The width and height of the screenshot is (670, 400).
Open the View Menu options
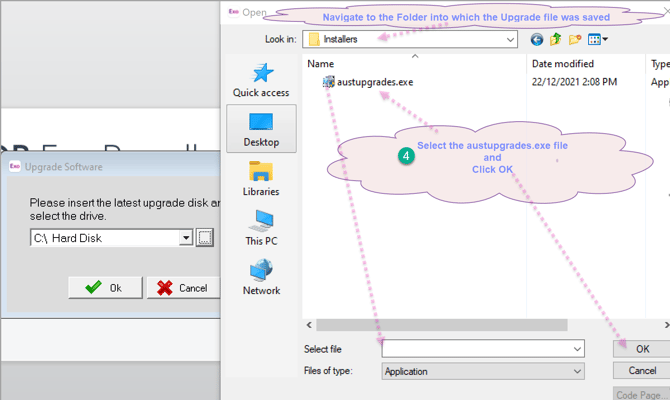click(598, 40)
